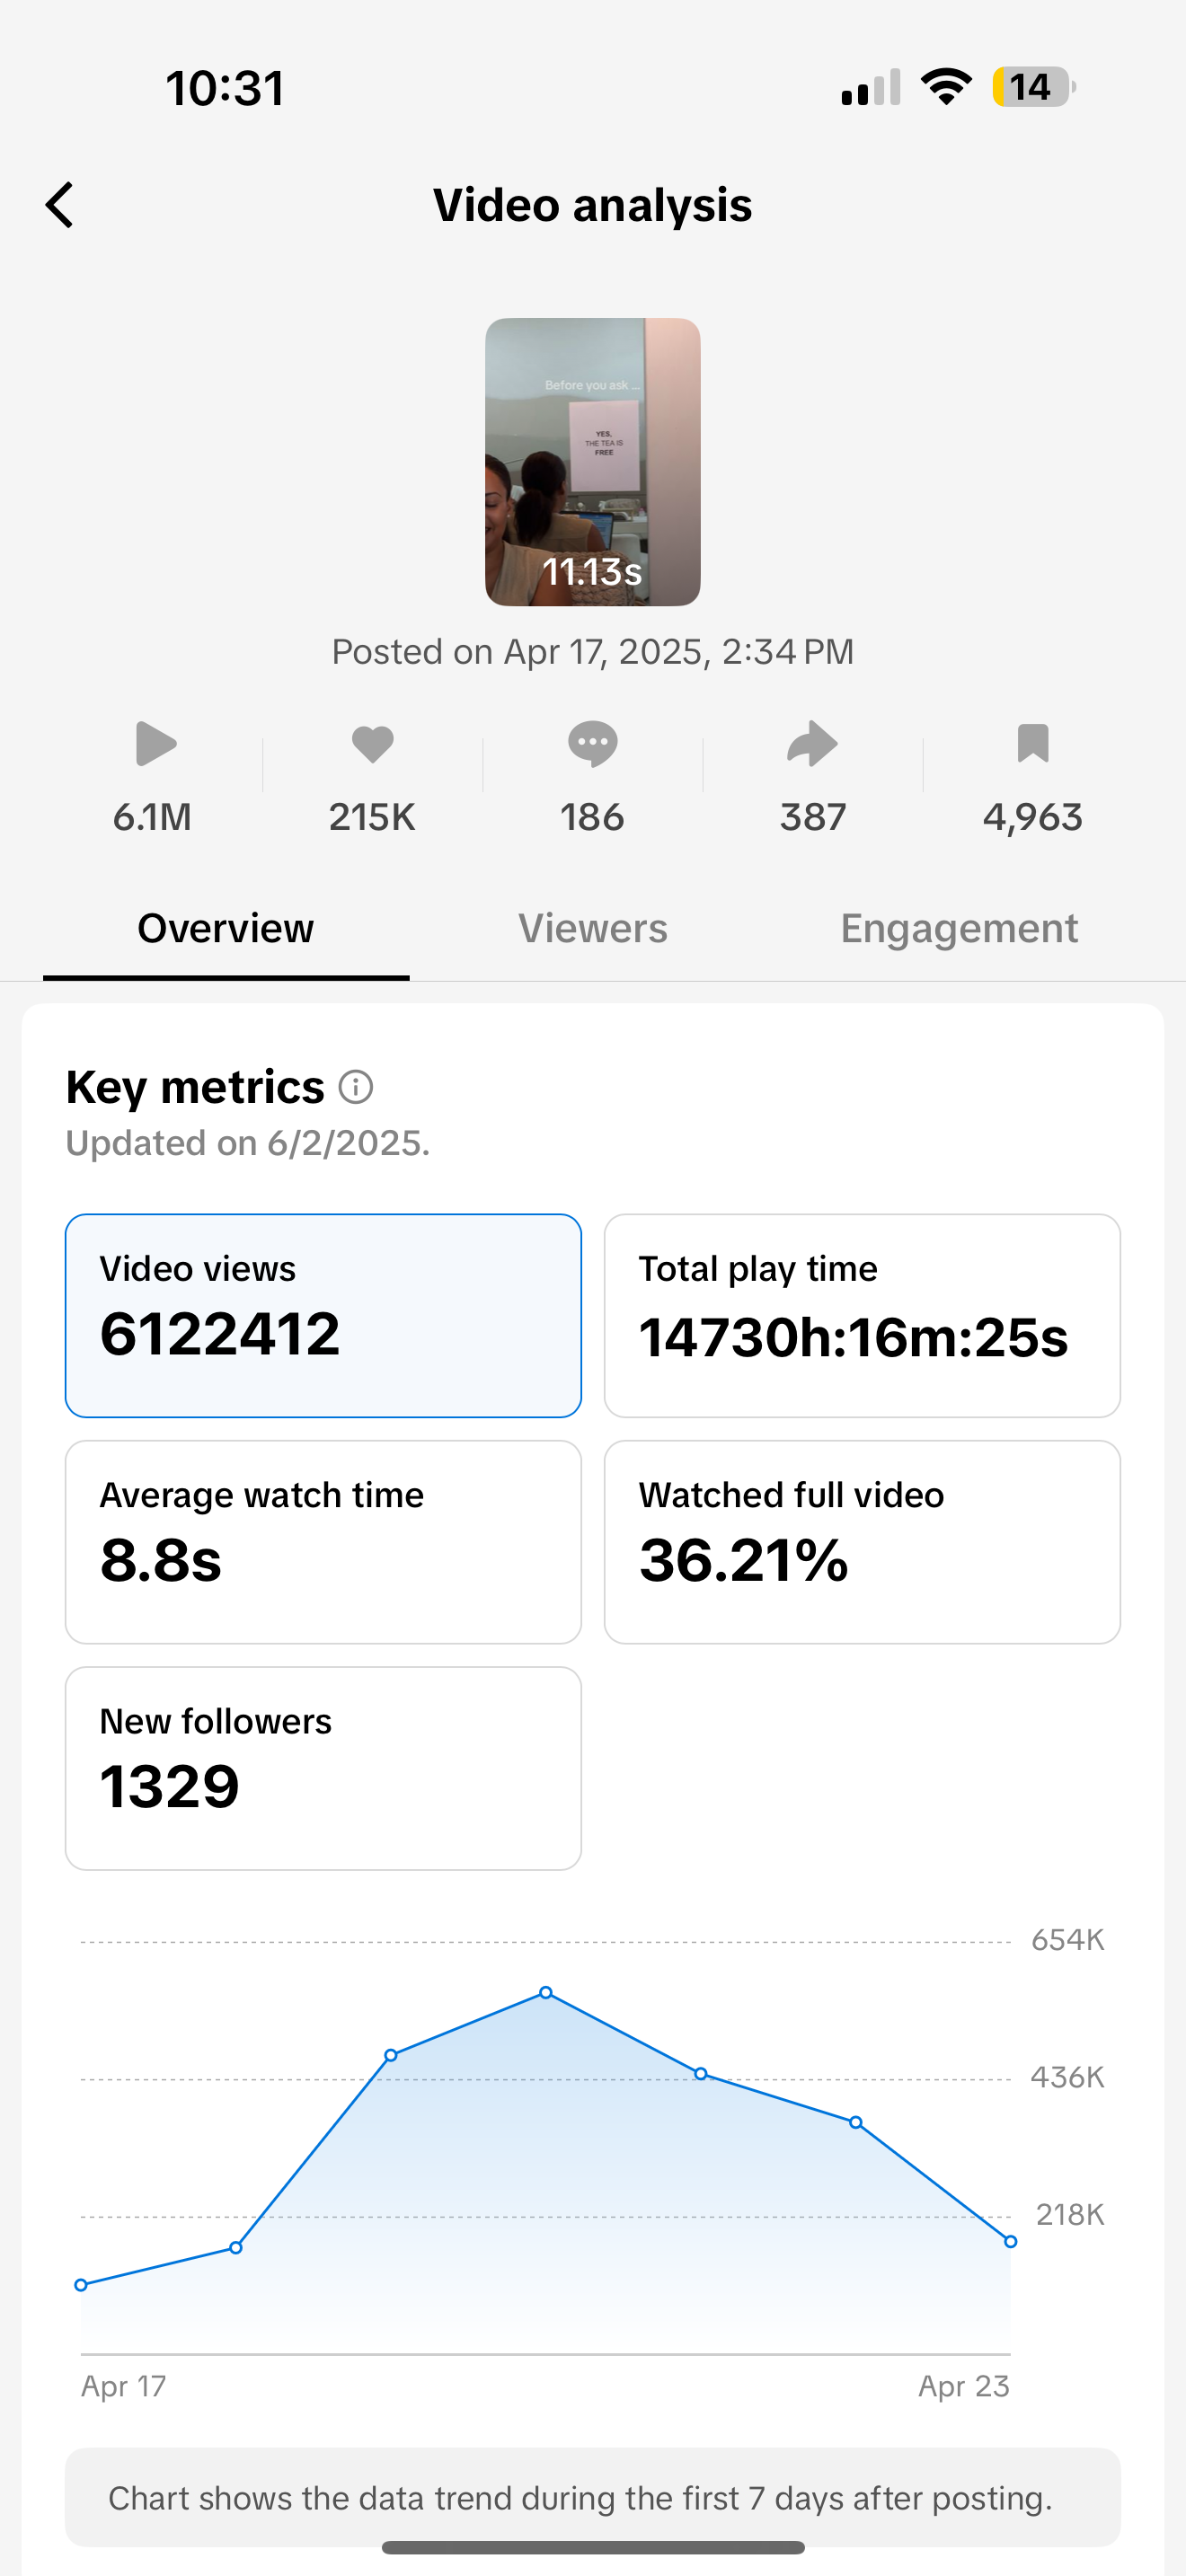Select the Overview tab
Image resolution: width=1186 pixels, height=2576 pixels.
226,929
